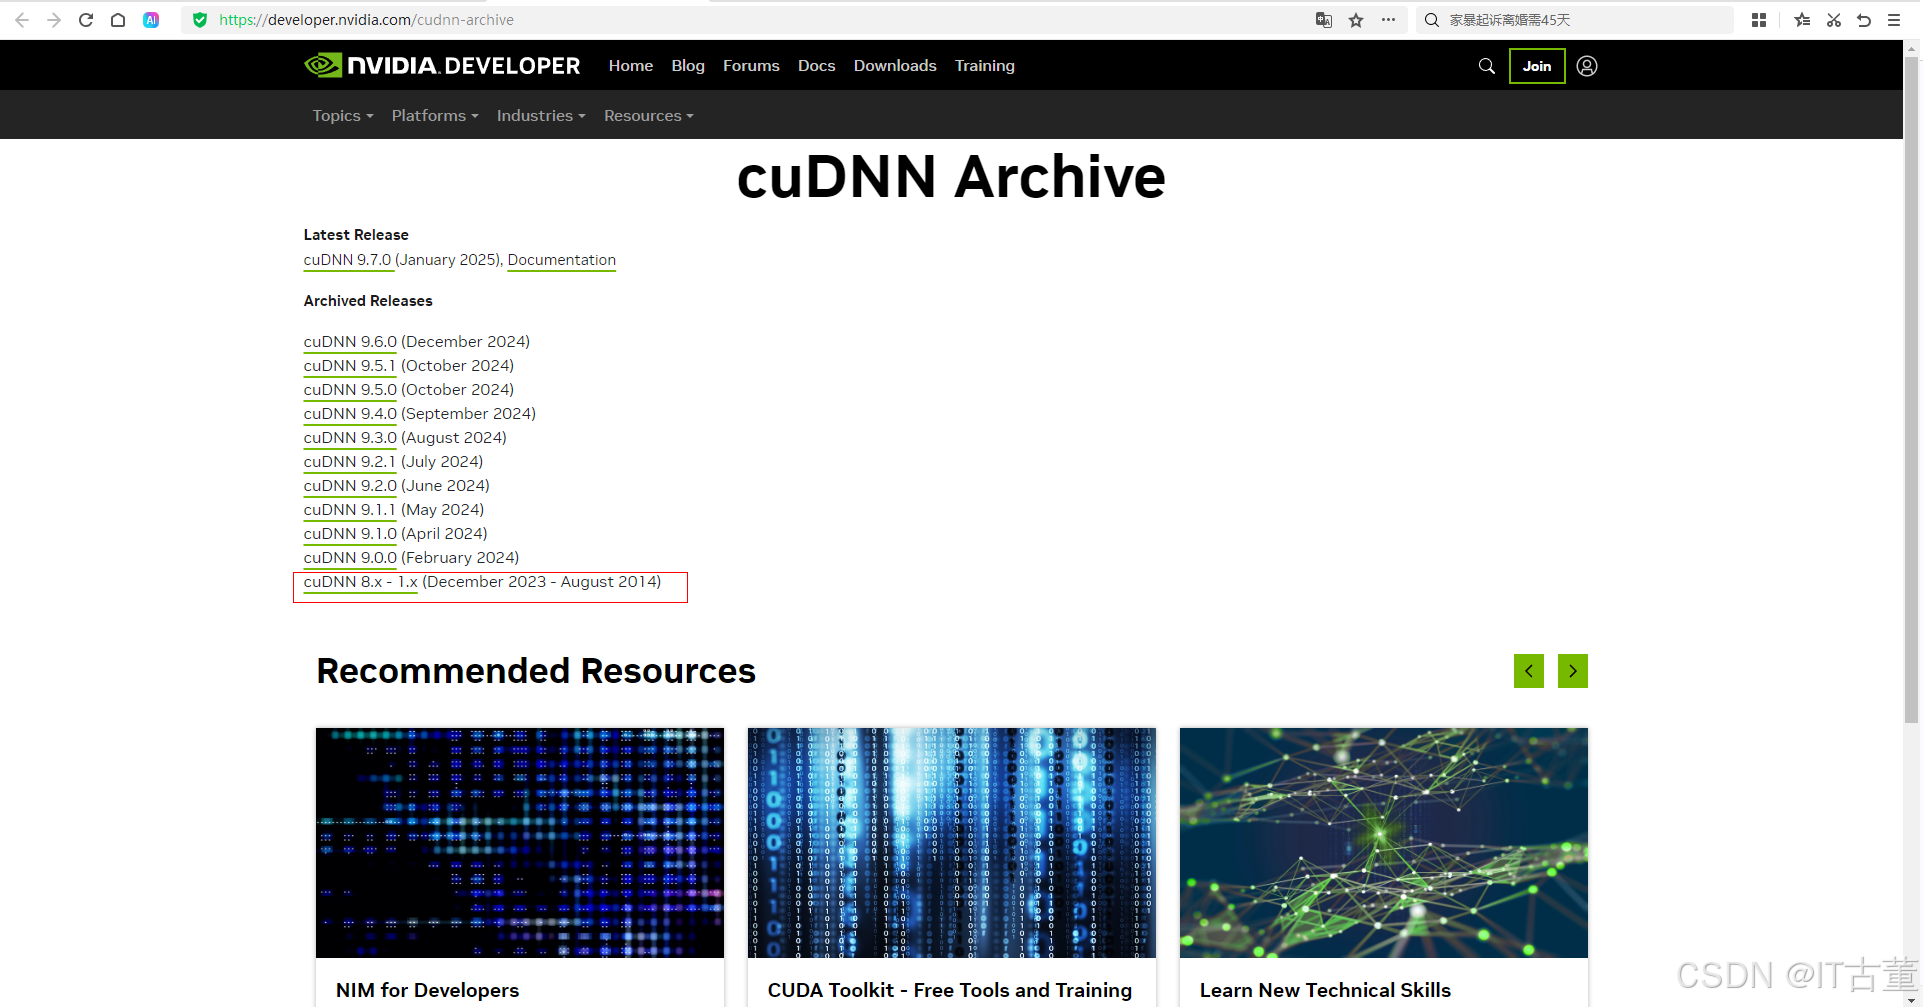This screenshot has height=1007, width=1923.
Task: Click the NVIDIA Developer logo
Action: click(x=442, y=66)
